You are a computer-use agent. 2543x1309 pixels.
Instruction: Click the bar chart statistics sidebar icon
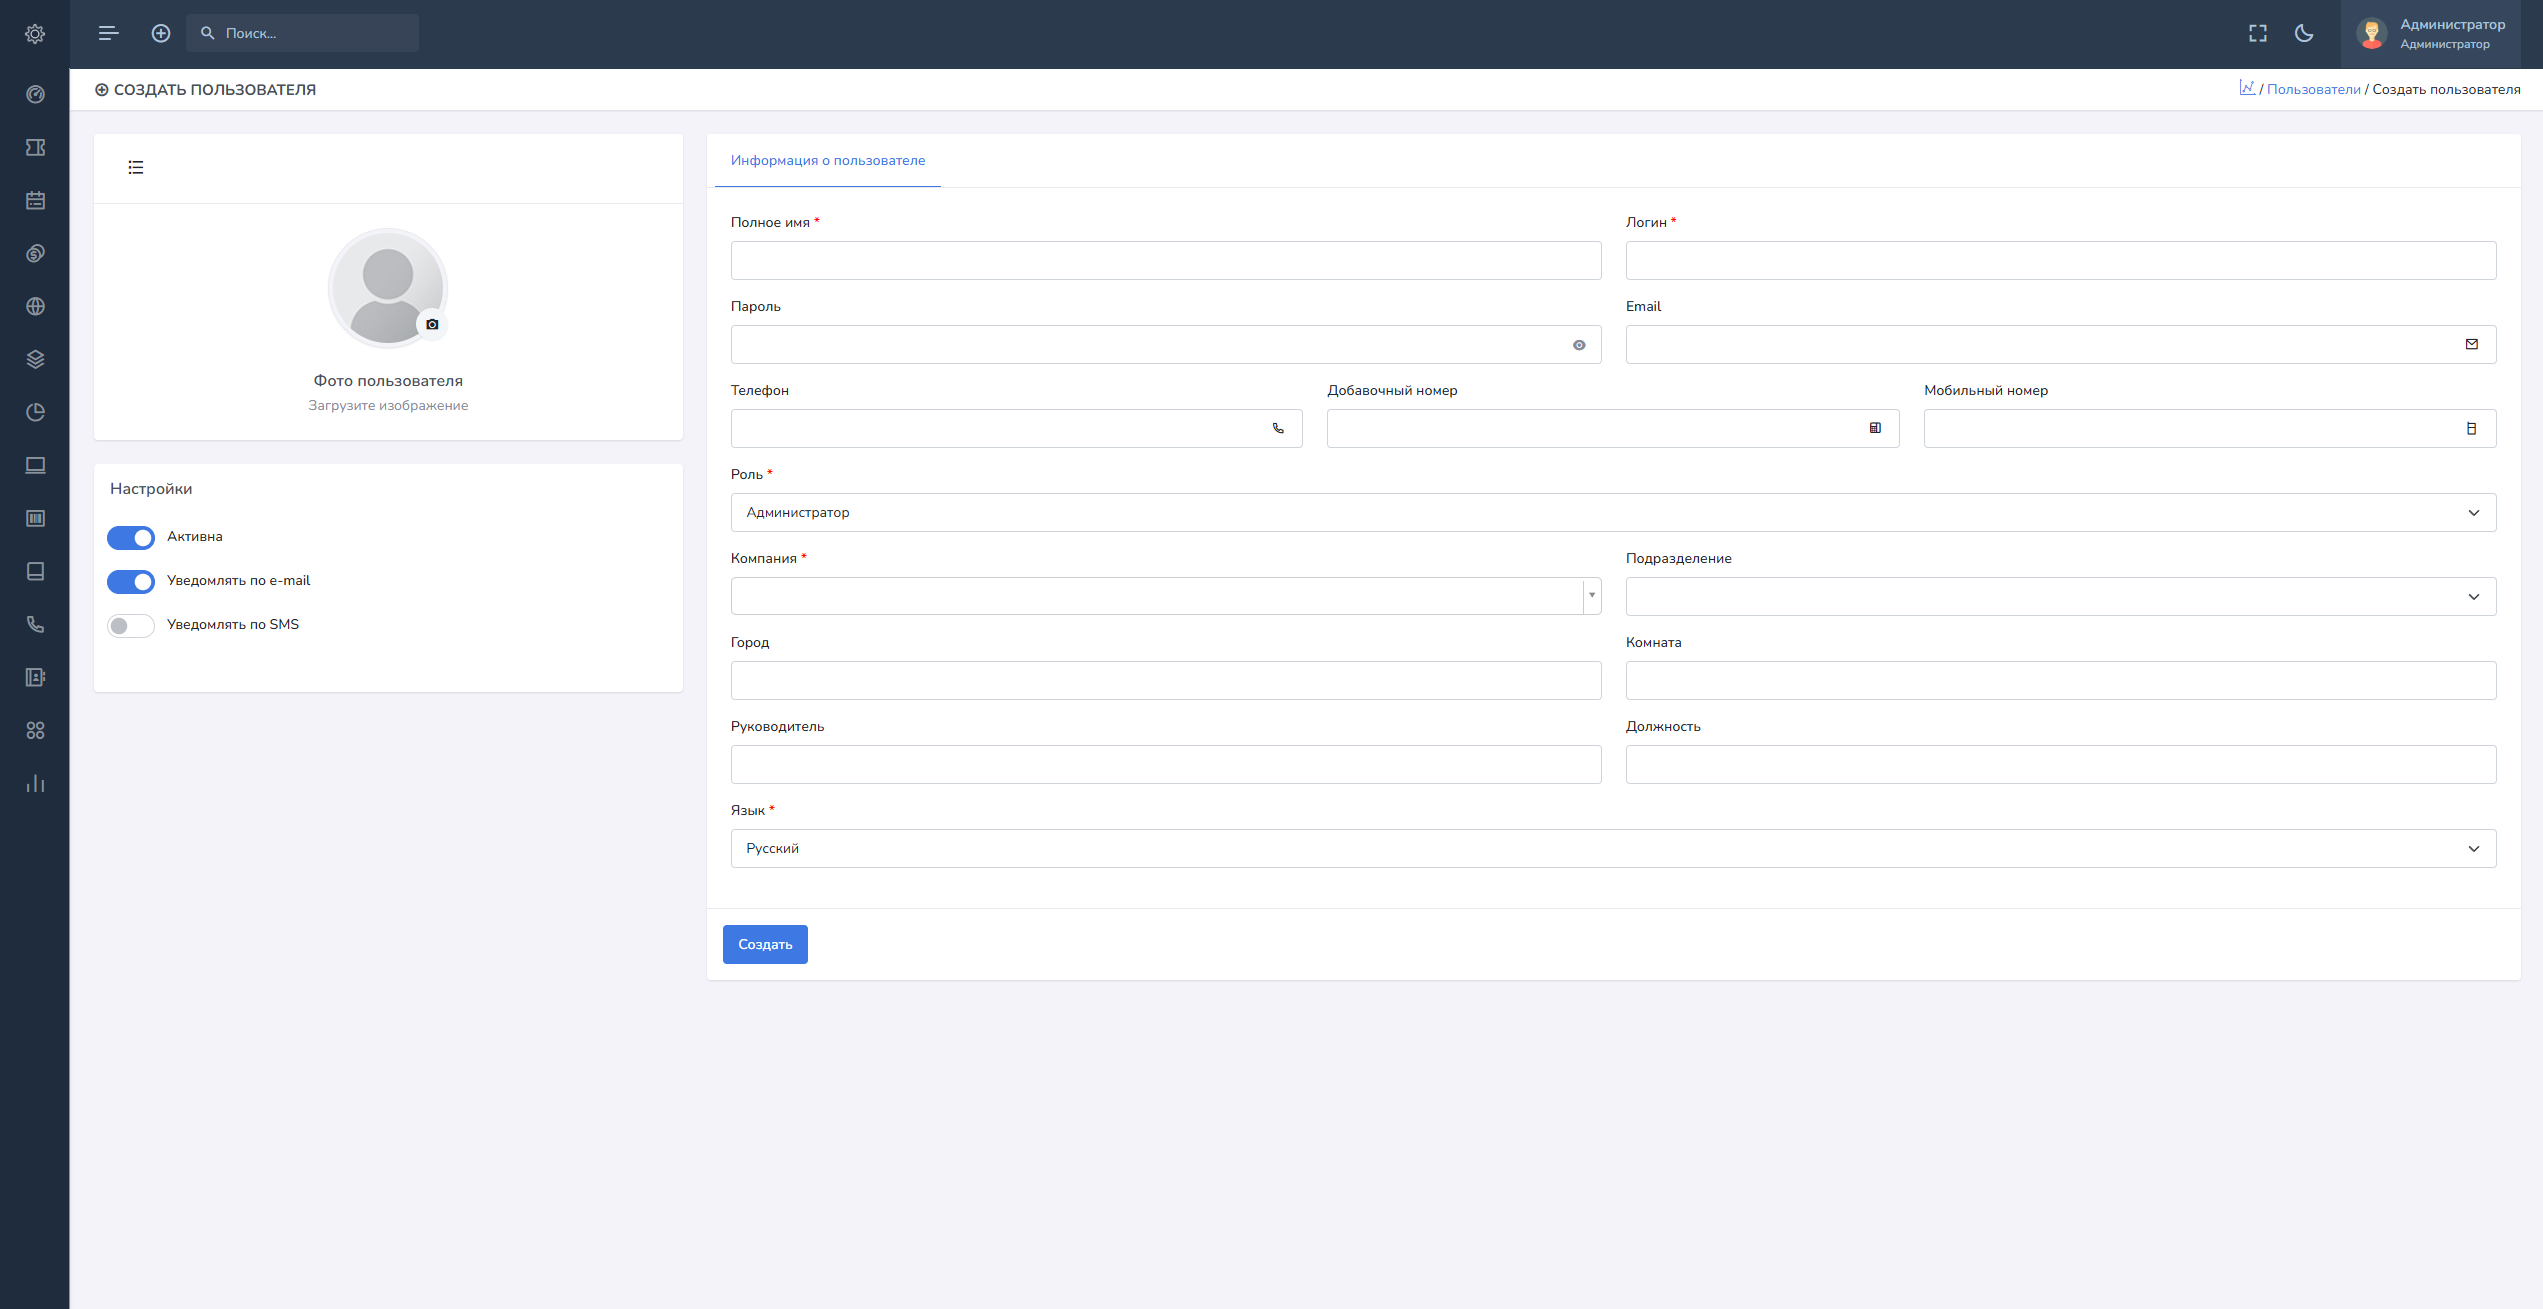(35, 784)
